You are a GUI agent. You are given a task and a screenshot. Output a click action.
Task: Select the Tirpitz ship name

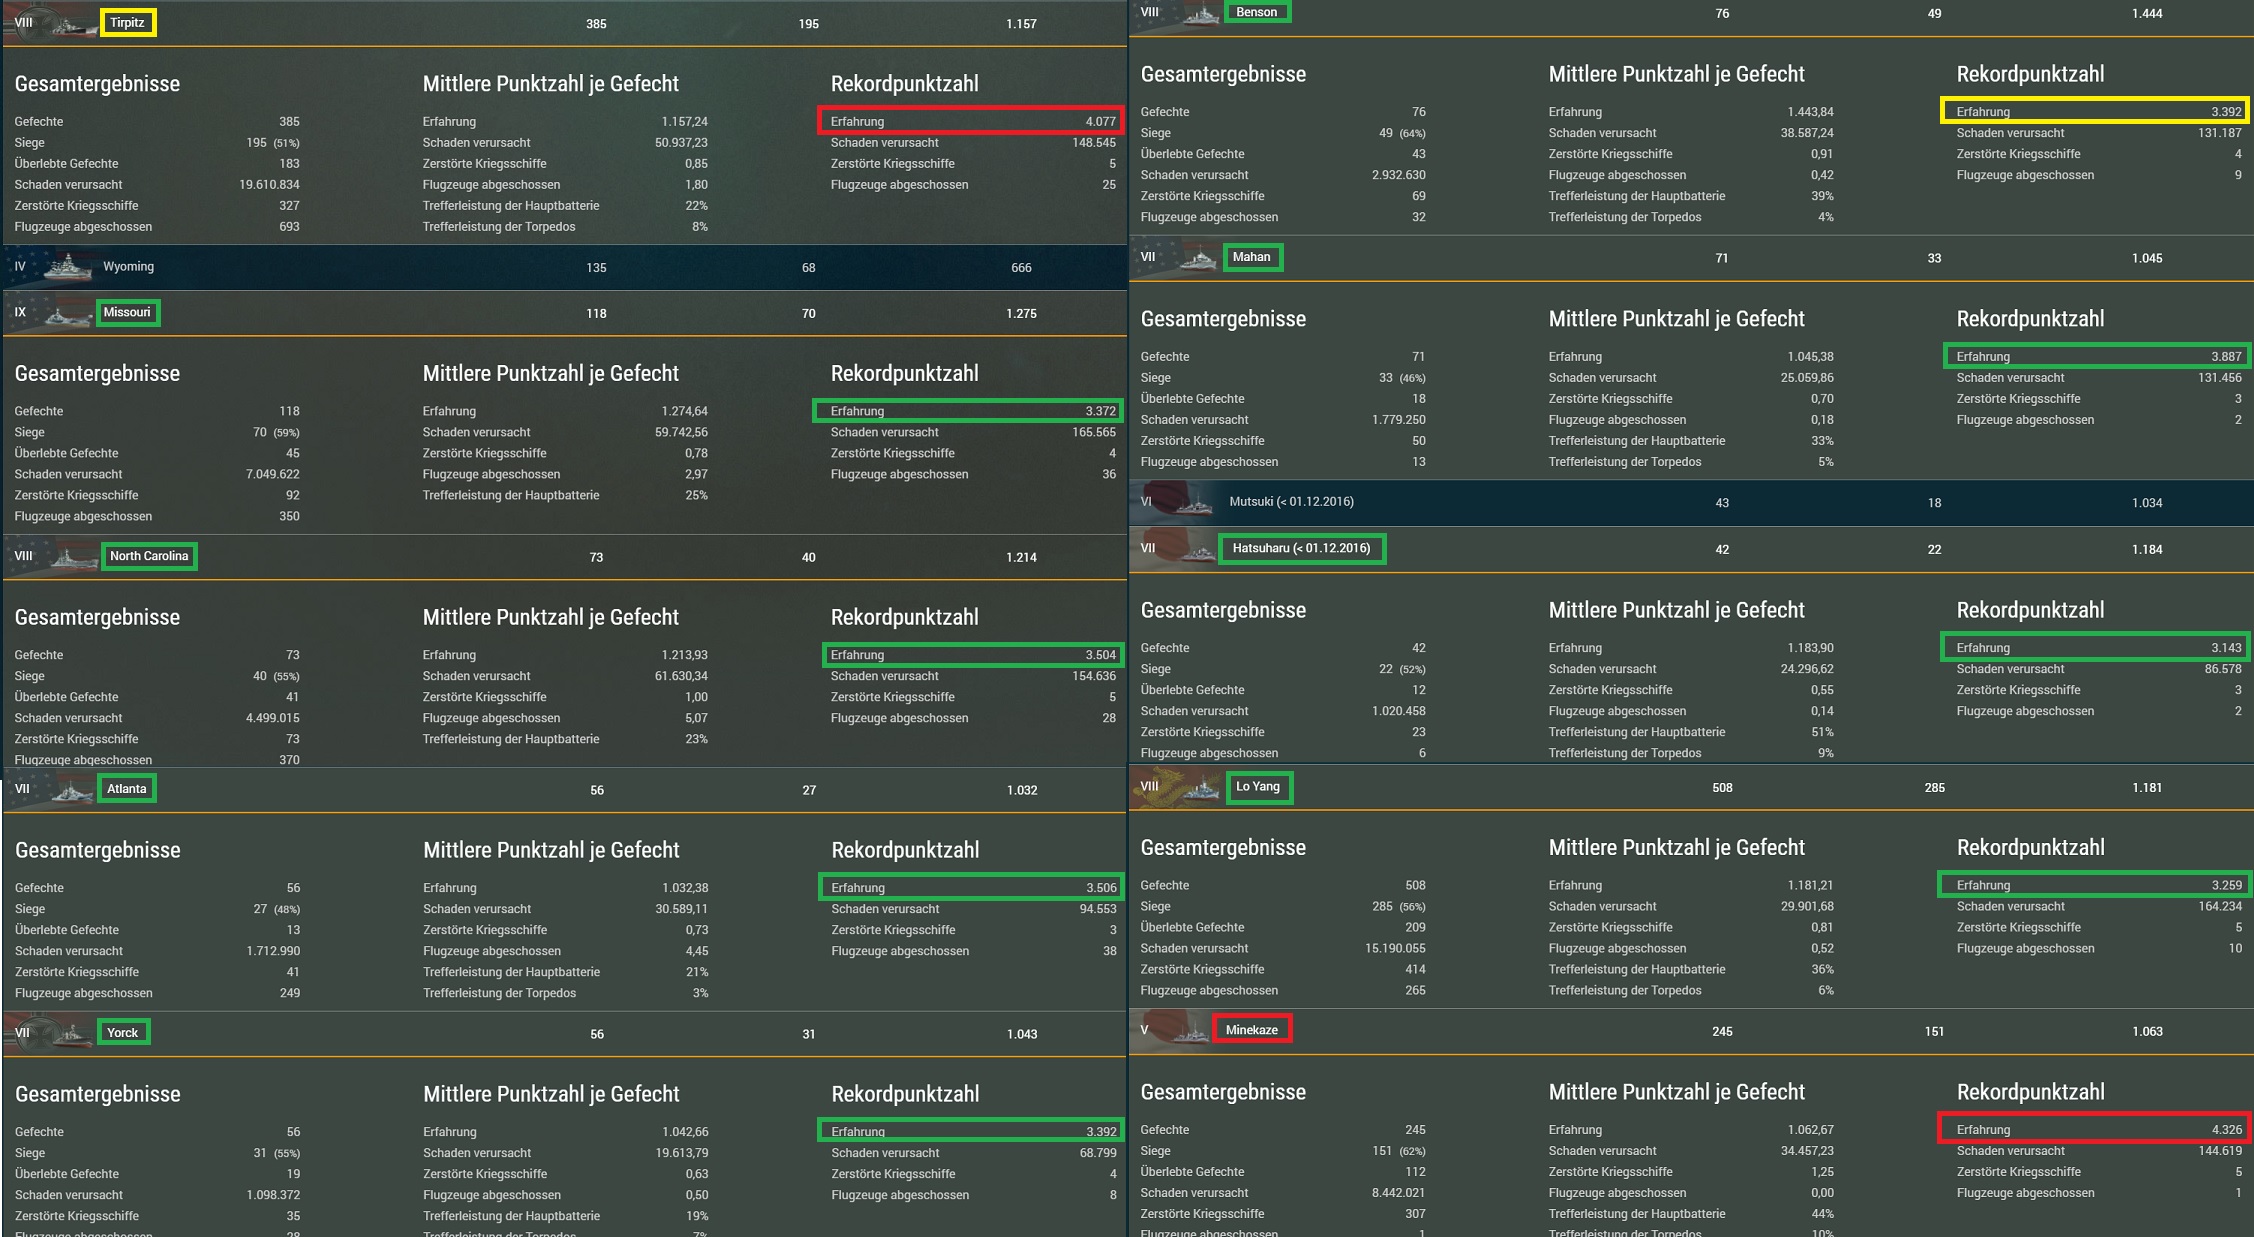click(127, 23)
